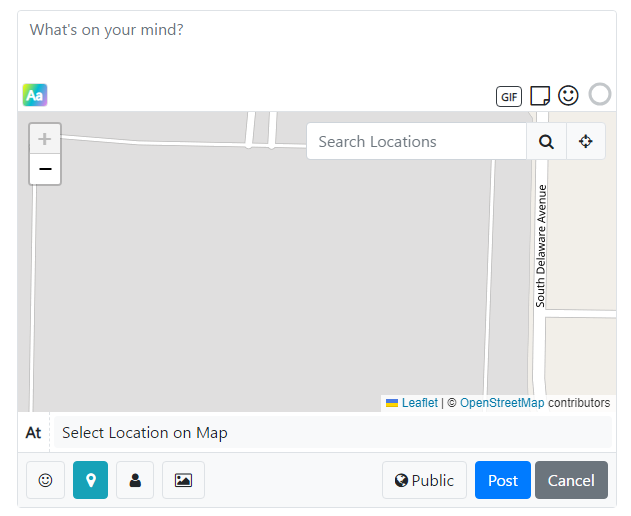This screenshot has width=631, height=516.
Task: Open the Leaflet link
Action: click(x=419, y=402)
